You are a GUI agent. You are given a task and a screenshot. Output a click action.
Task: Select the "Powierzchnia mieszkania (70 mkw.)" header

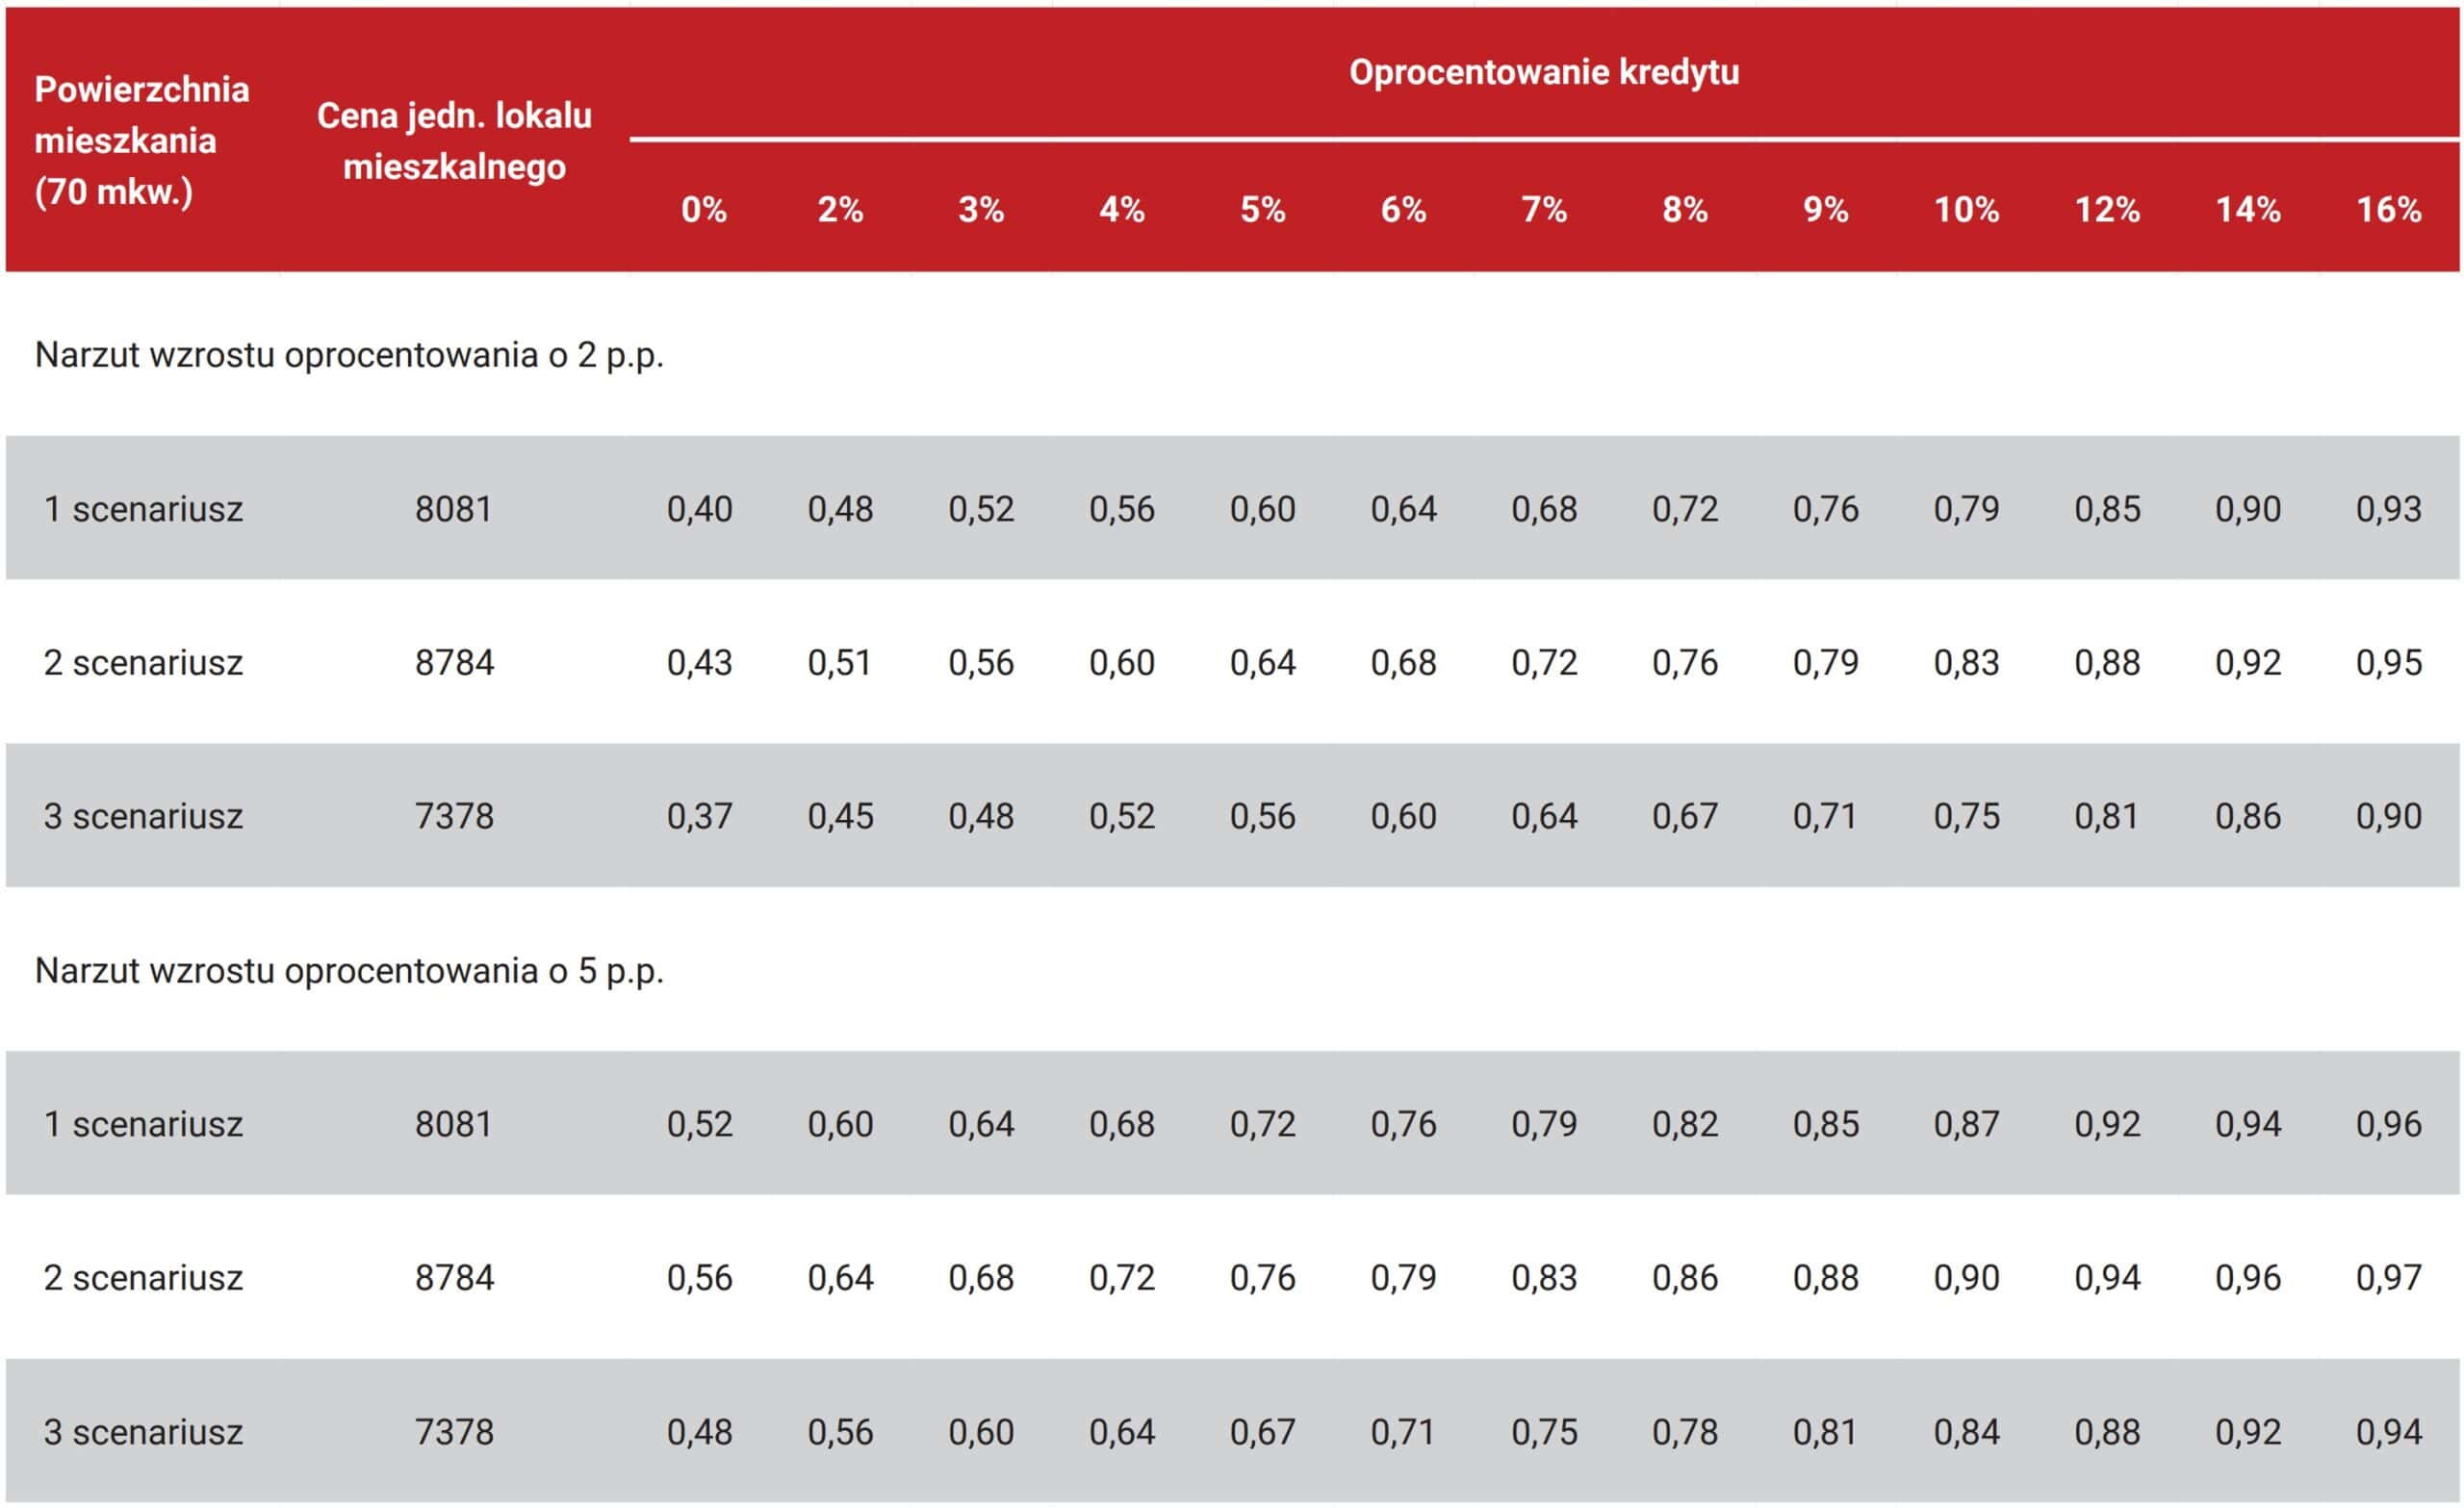tap(141, 140)
